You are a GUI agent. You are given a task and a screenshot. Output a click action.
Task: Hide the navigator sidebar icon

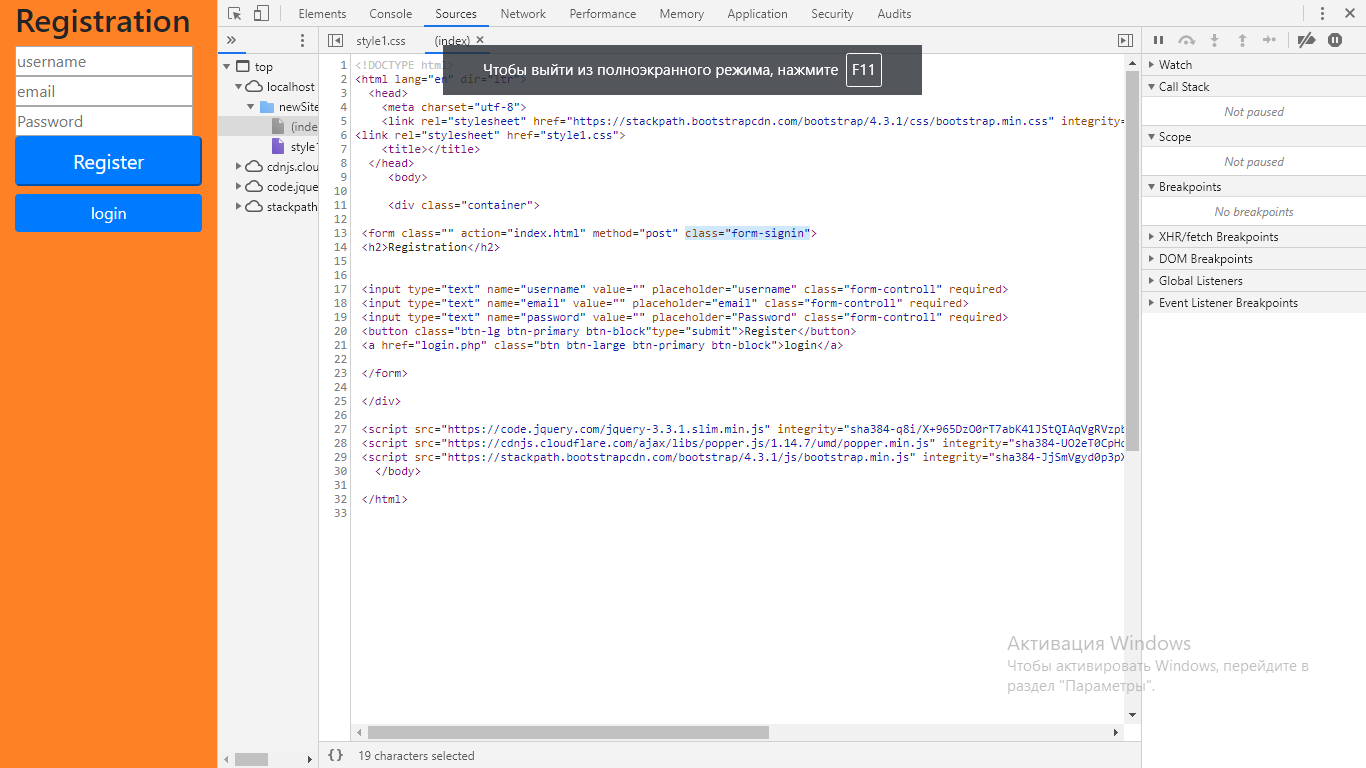[335, 40]
